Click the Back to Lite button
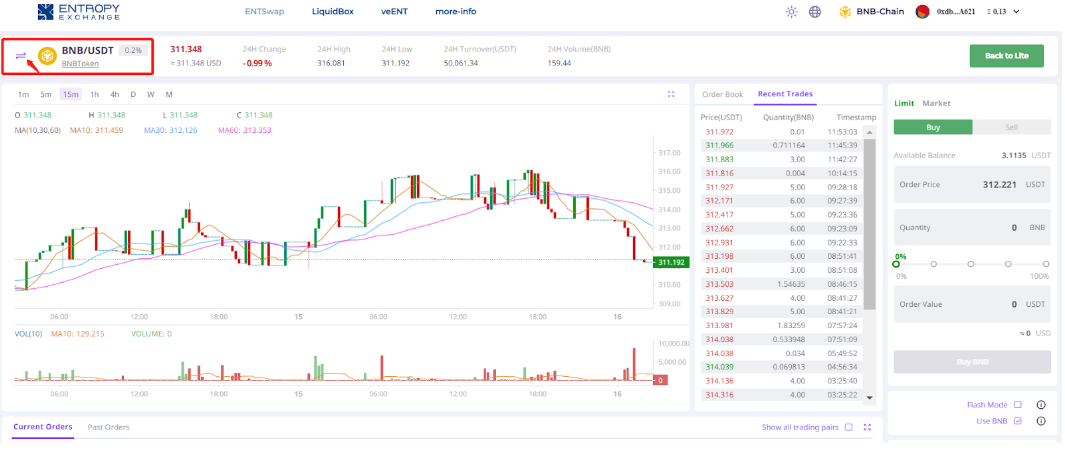Viewport: 1065px width, 452px height. click(1006, 56)
